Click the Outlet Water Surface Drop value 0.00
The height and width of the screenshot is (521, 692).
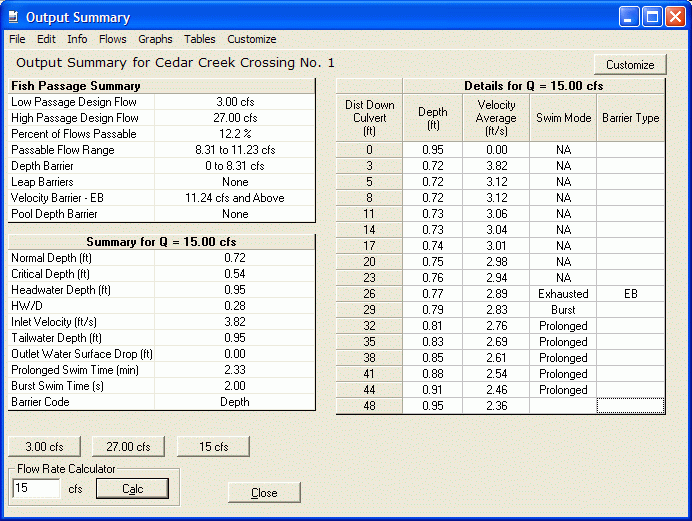pos(235,354)
